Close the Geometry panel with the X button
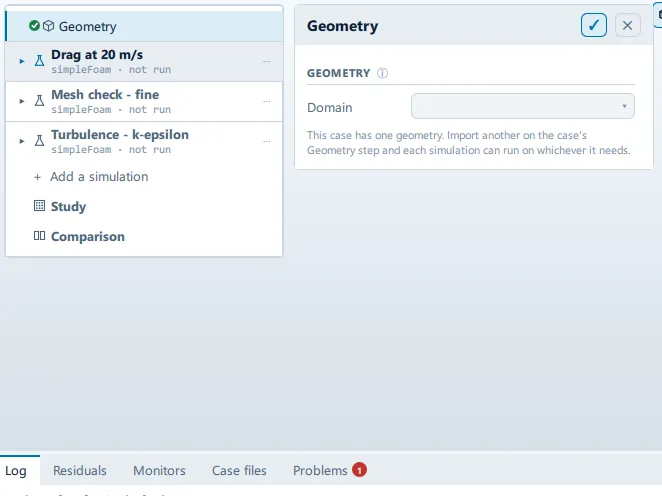Image resolution: width=662 pixels, height=496 pixels. click(x=627, y=25)
